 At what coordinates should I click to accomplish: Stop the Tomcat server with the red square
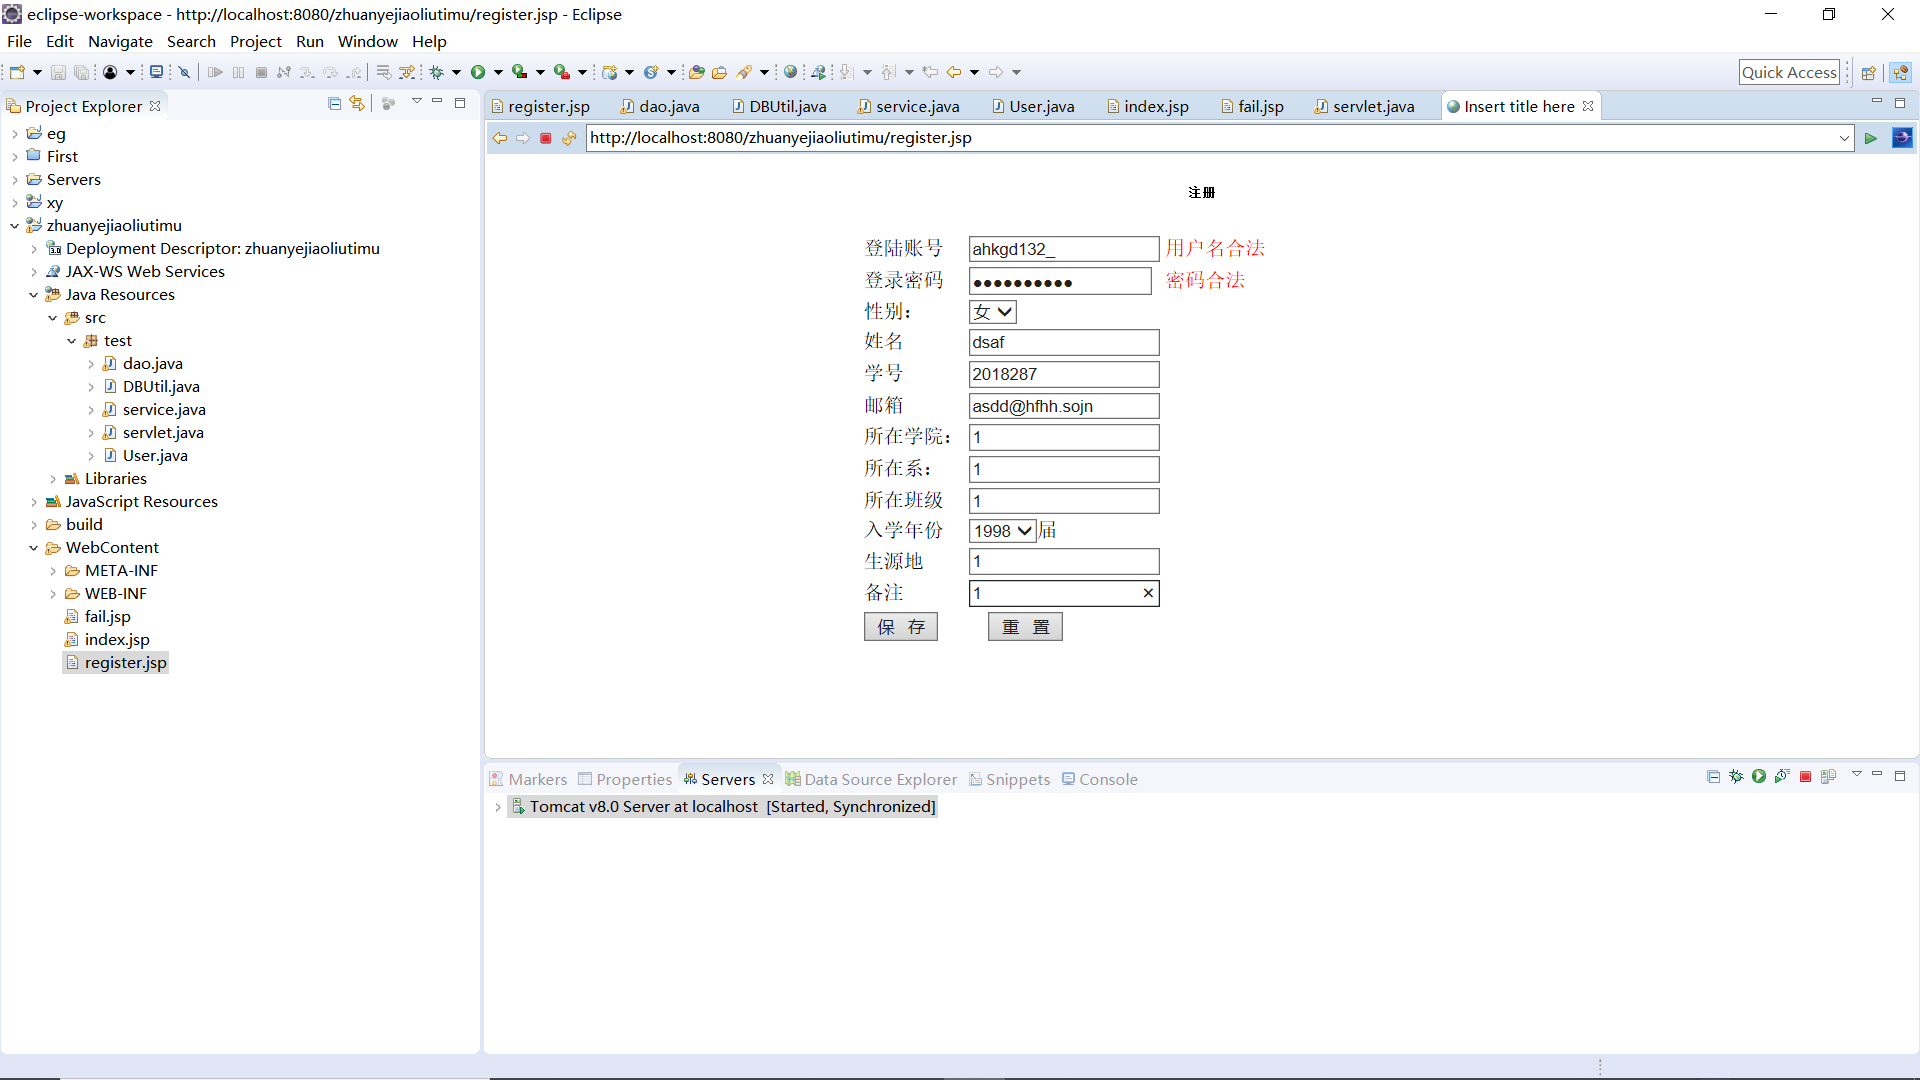[1805, 777]
